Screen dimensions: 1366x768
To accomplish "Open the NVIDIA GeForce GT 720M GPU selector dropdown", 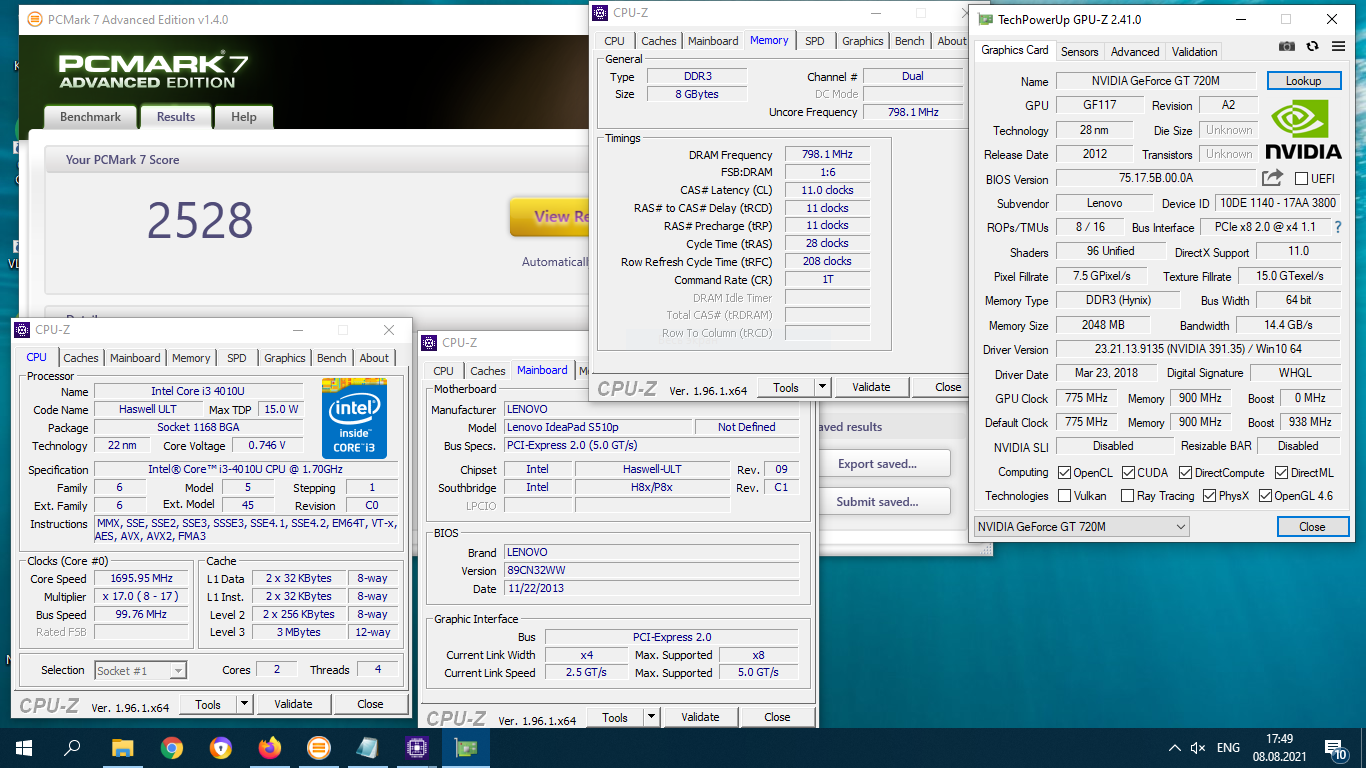I will [1081, 526].
